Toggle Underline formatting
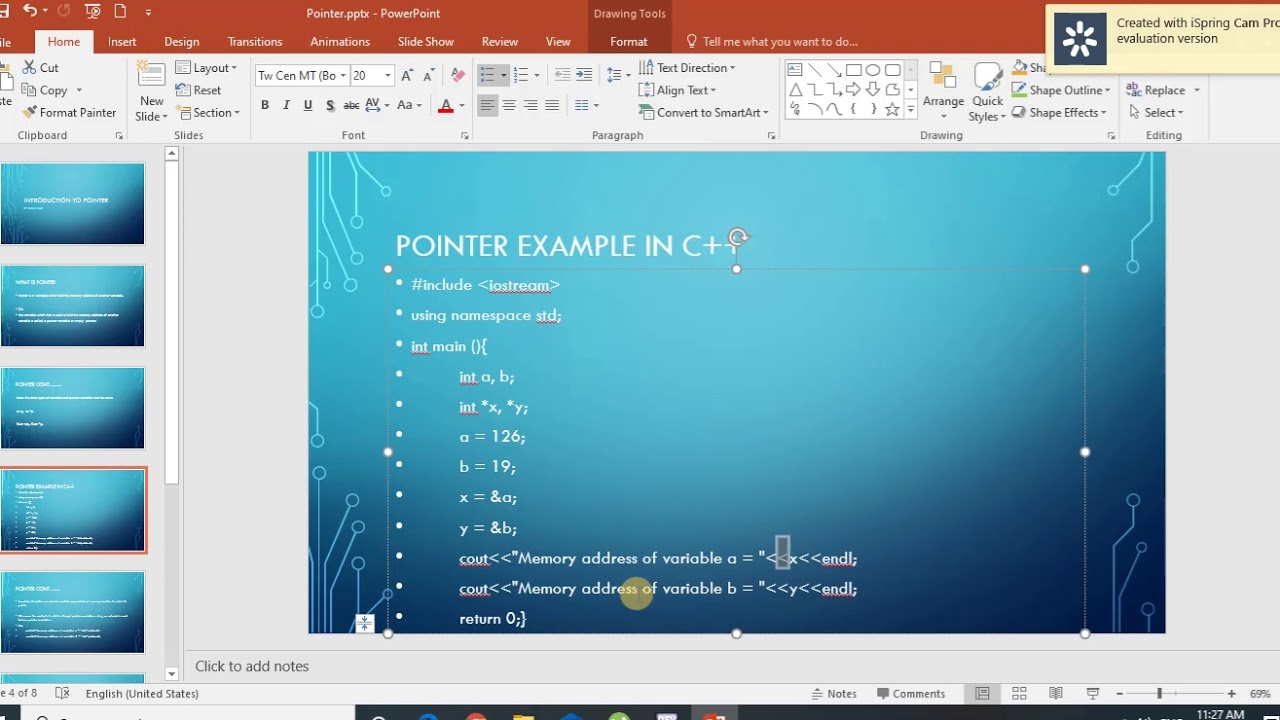The height and width of the screenshot is (720, 1280). [x=308, y=105]
